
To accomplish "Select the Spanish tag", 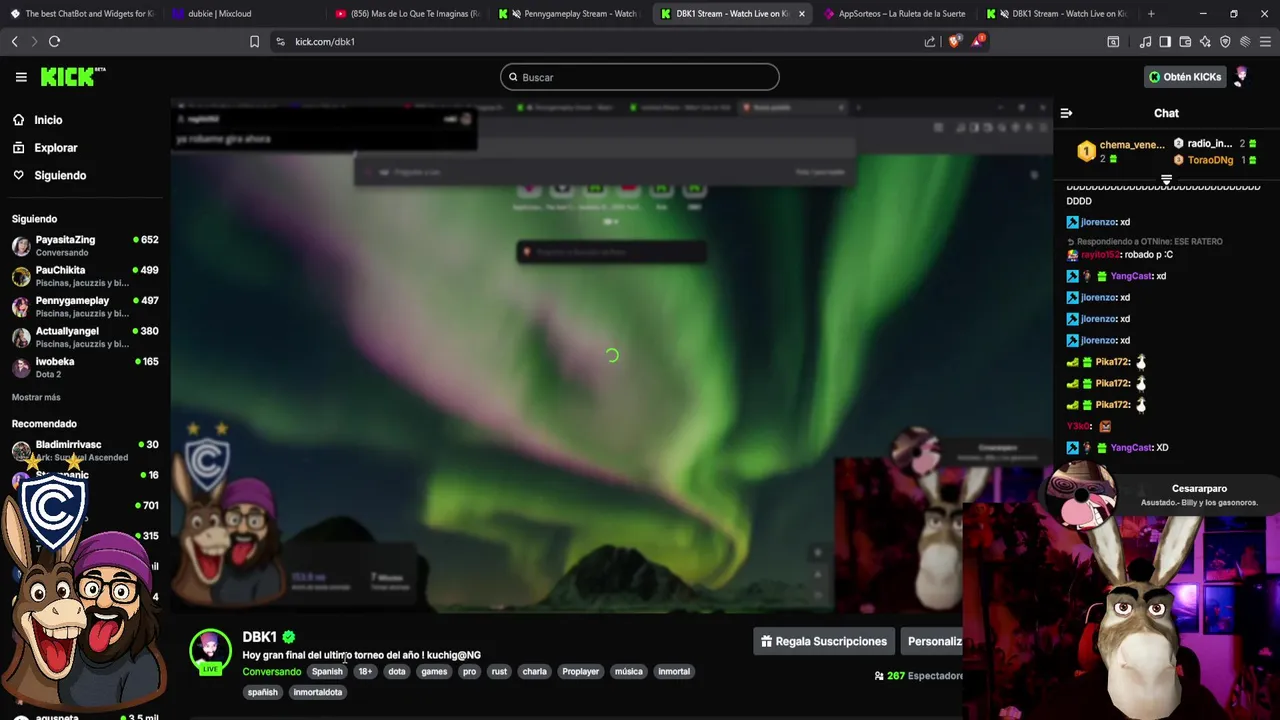I will (x=327, y=672).
